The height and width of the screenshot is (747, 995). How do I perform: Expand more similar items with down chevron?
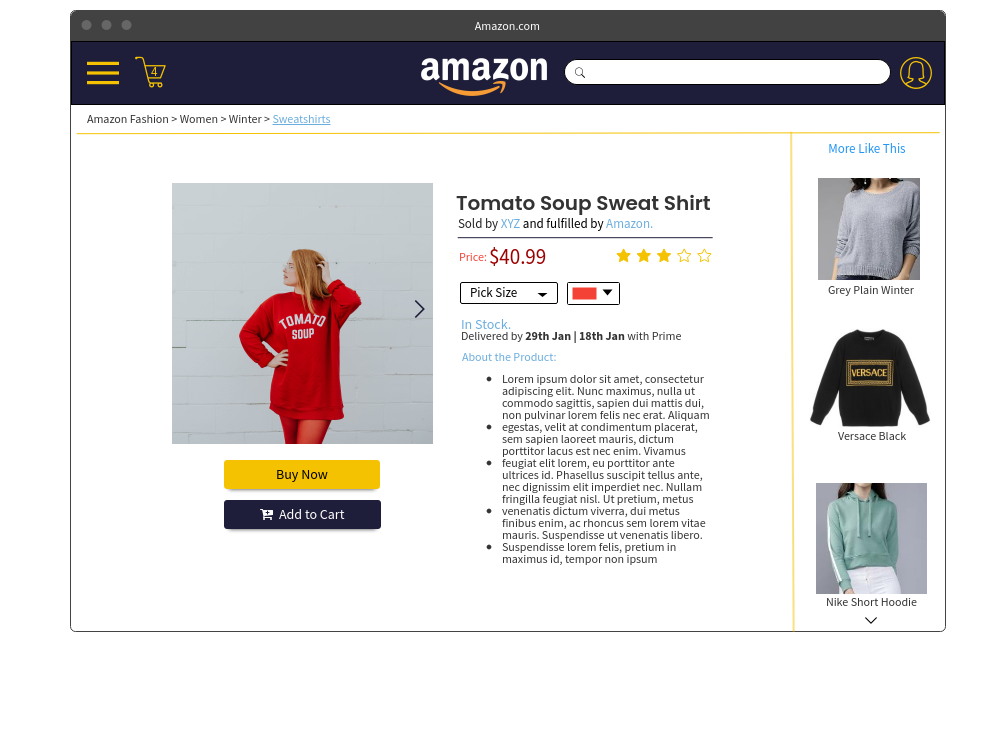click(871, 621)
